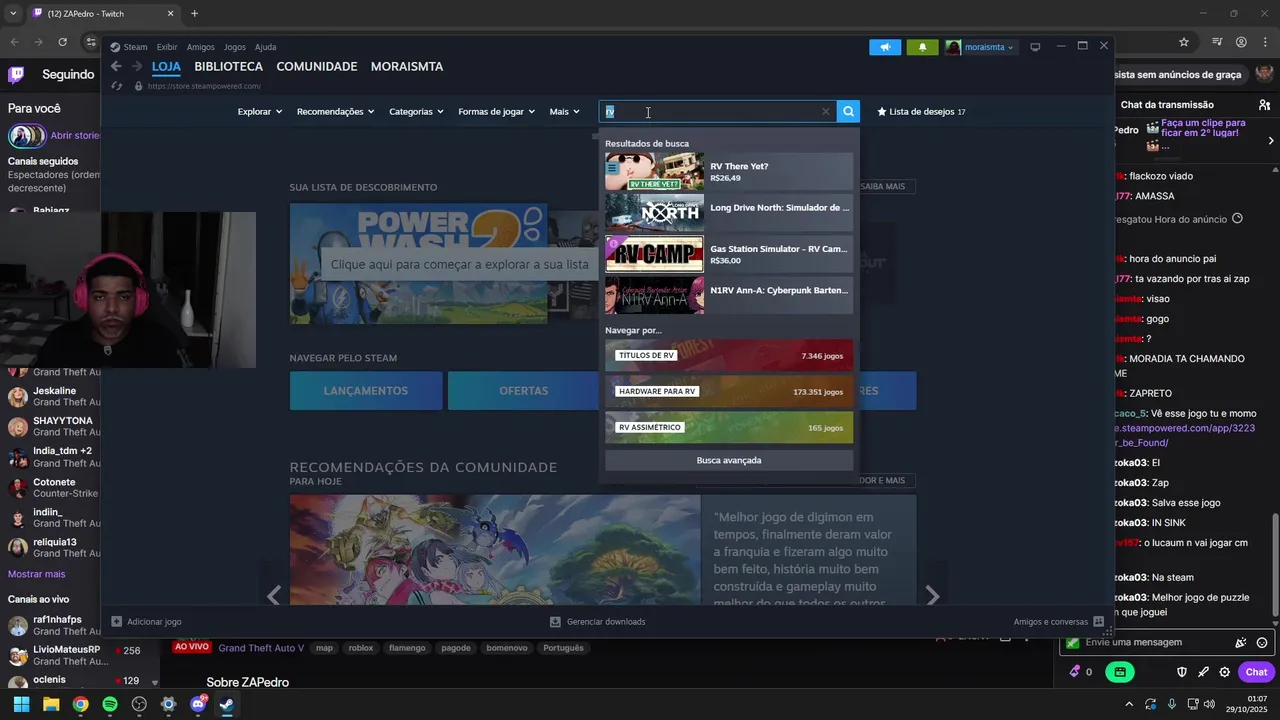1280x720 pixels.
Task: Go back with Steam back arrow
Action: click(x=116, y=66)
